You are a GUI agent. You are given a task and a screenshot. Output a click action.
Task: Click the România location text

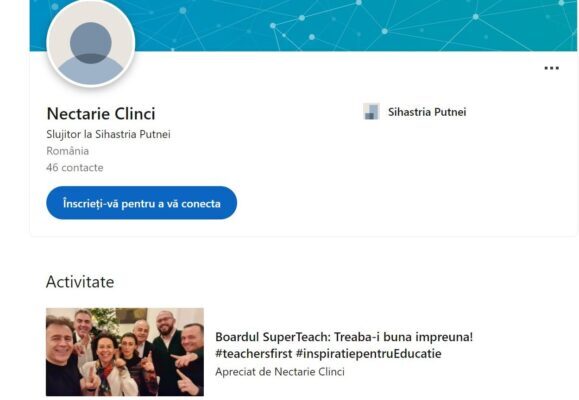pos(68,151)
